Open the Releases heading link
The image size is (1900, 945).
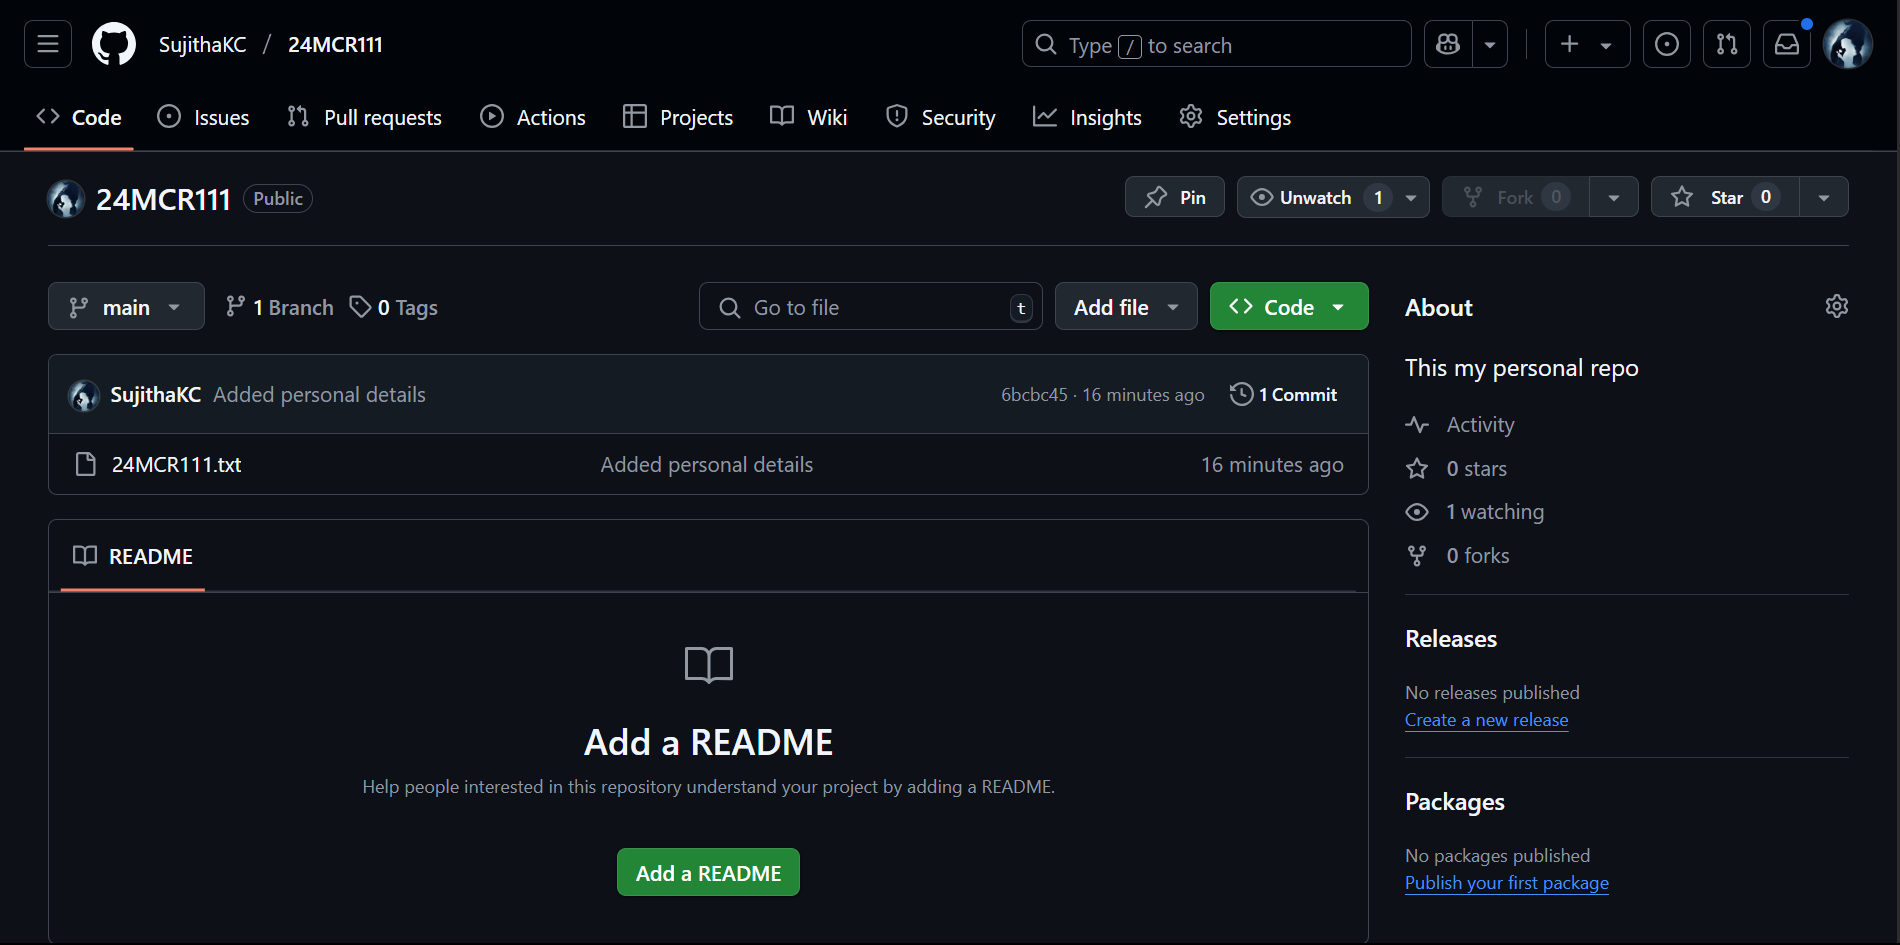(x=1451, y=638)
